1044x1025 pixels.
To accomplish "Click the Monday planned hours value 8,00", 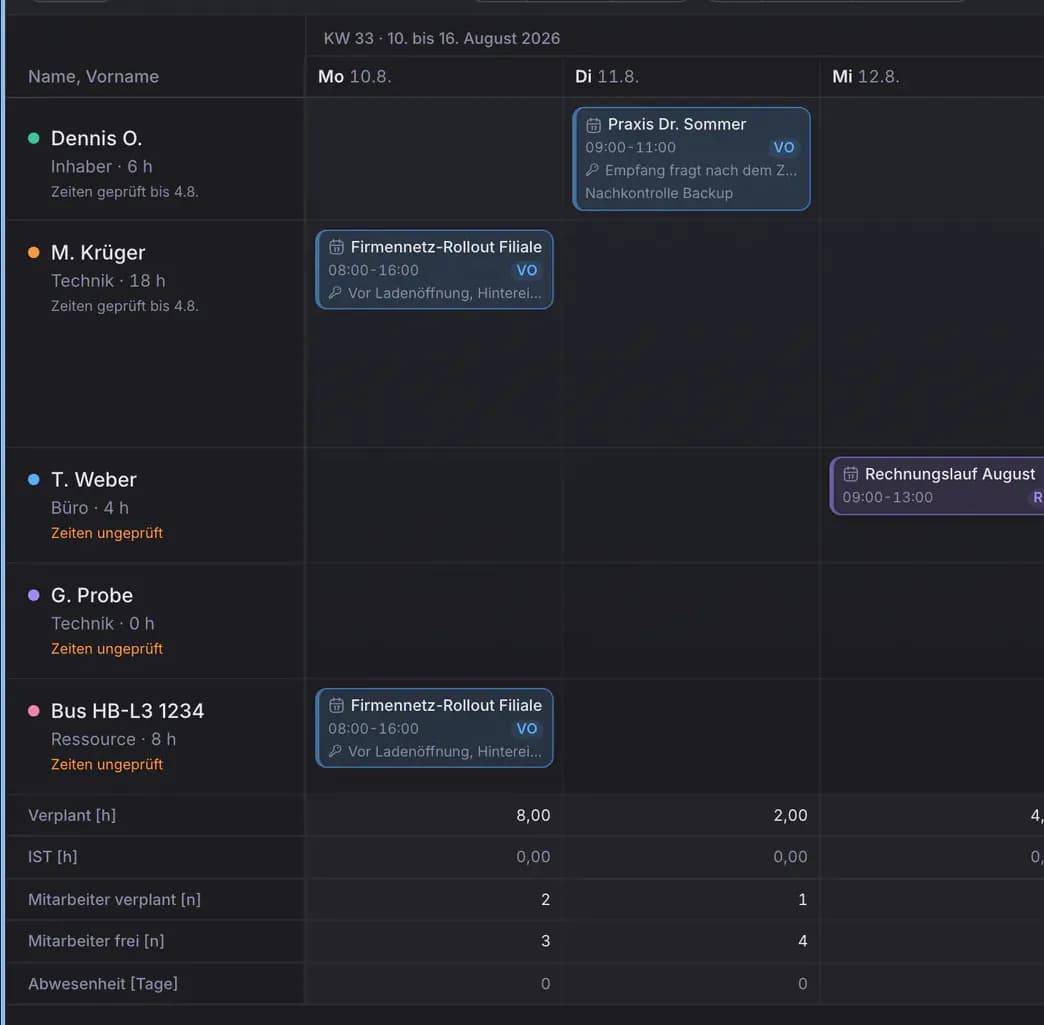I will coord(533,815).
